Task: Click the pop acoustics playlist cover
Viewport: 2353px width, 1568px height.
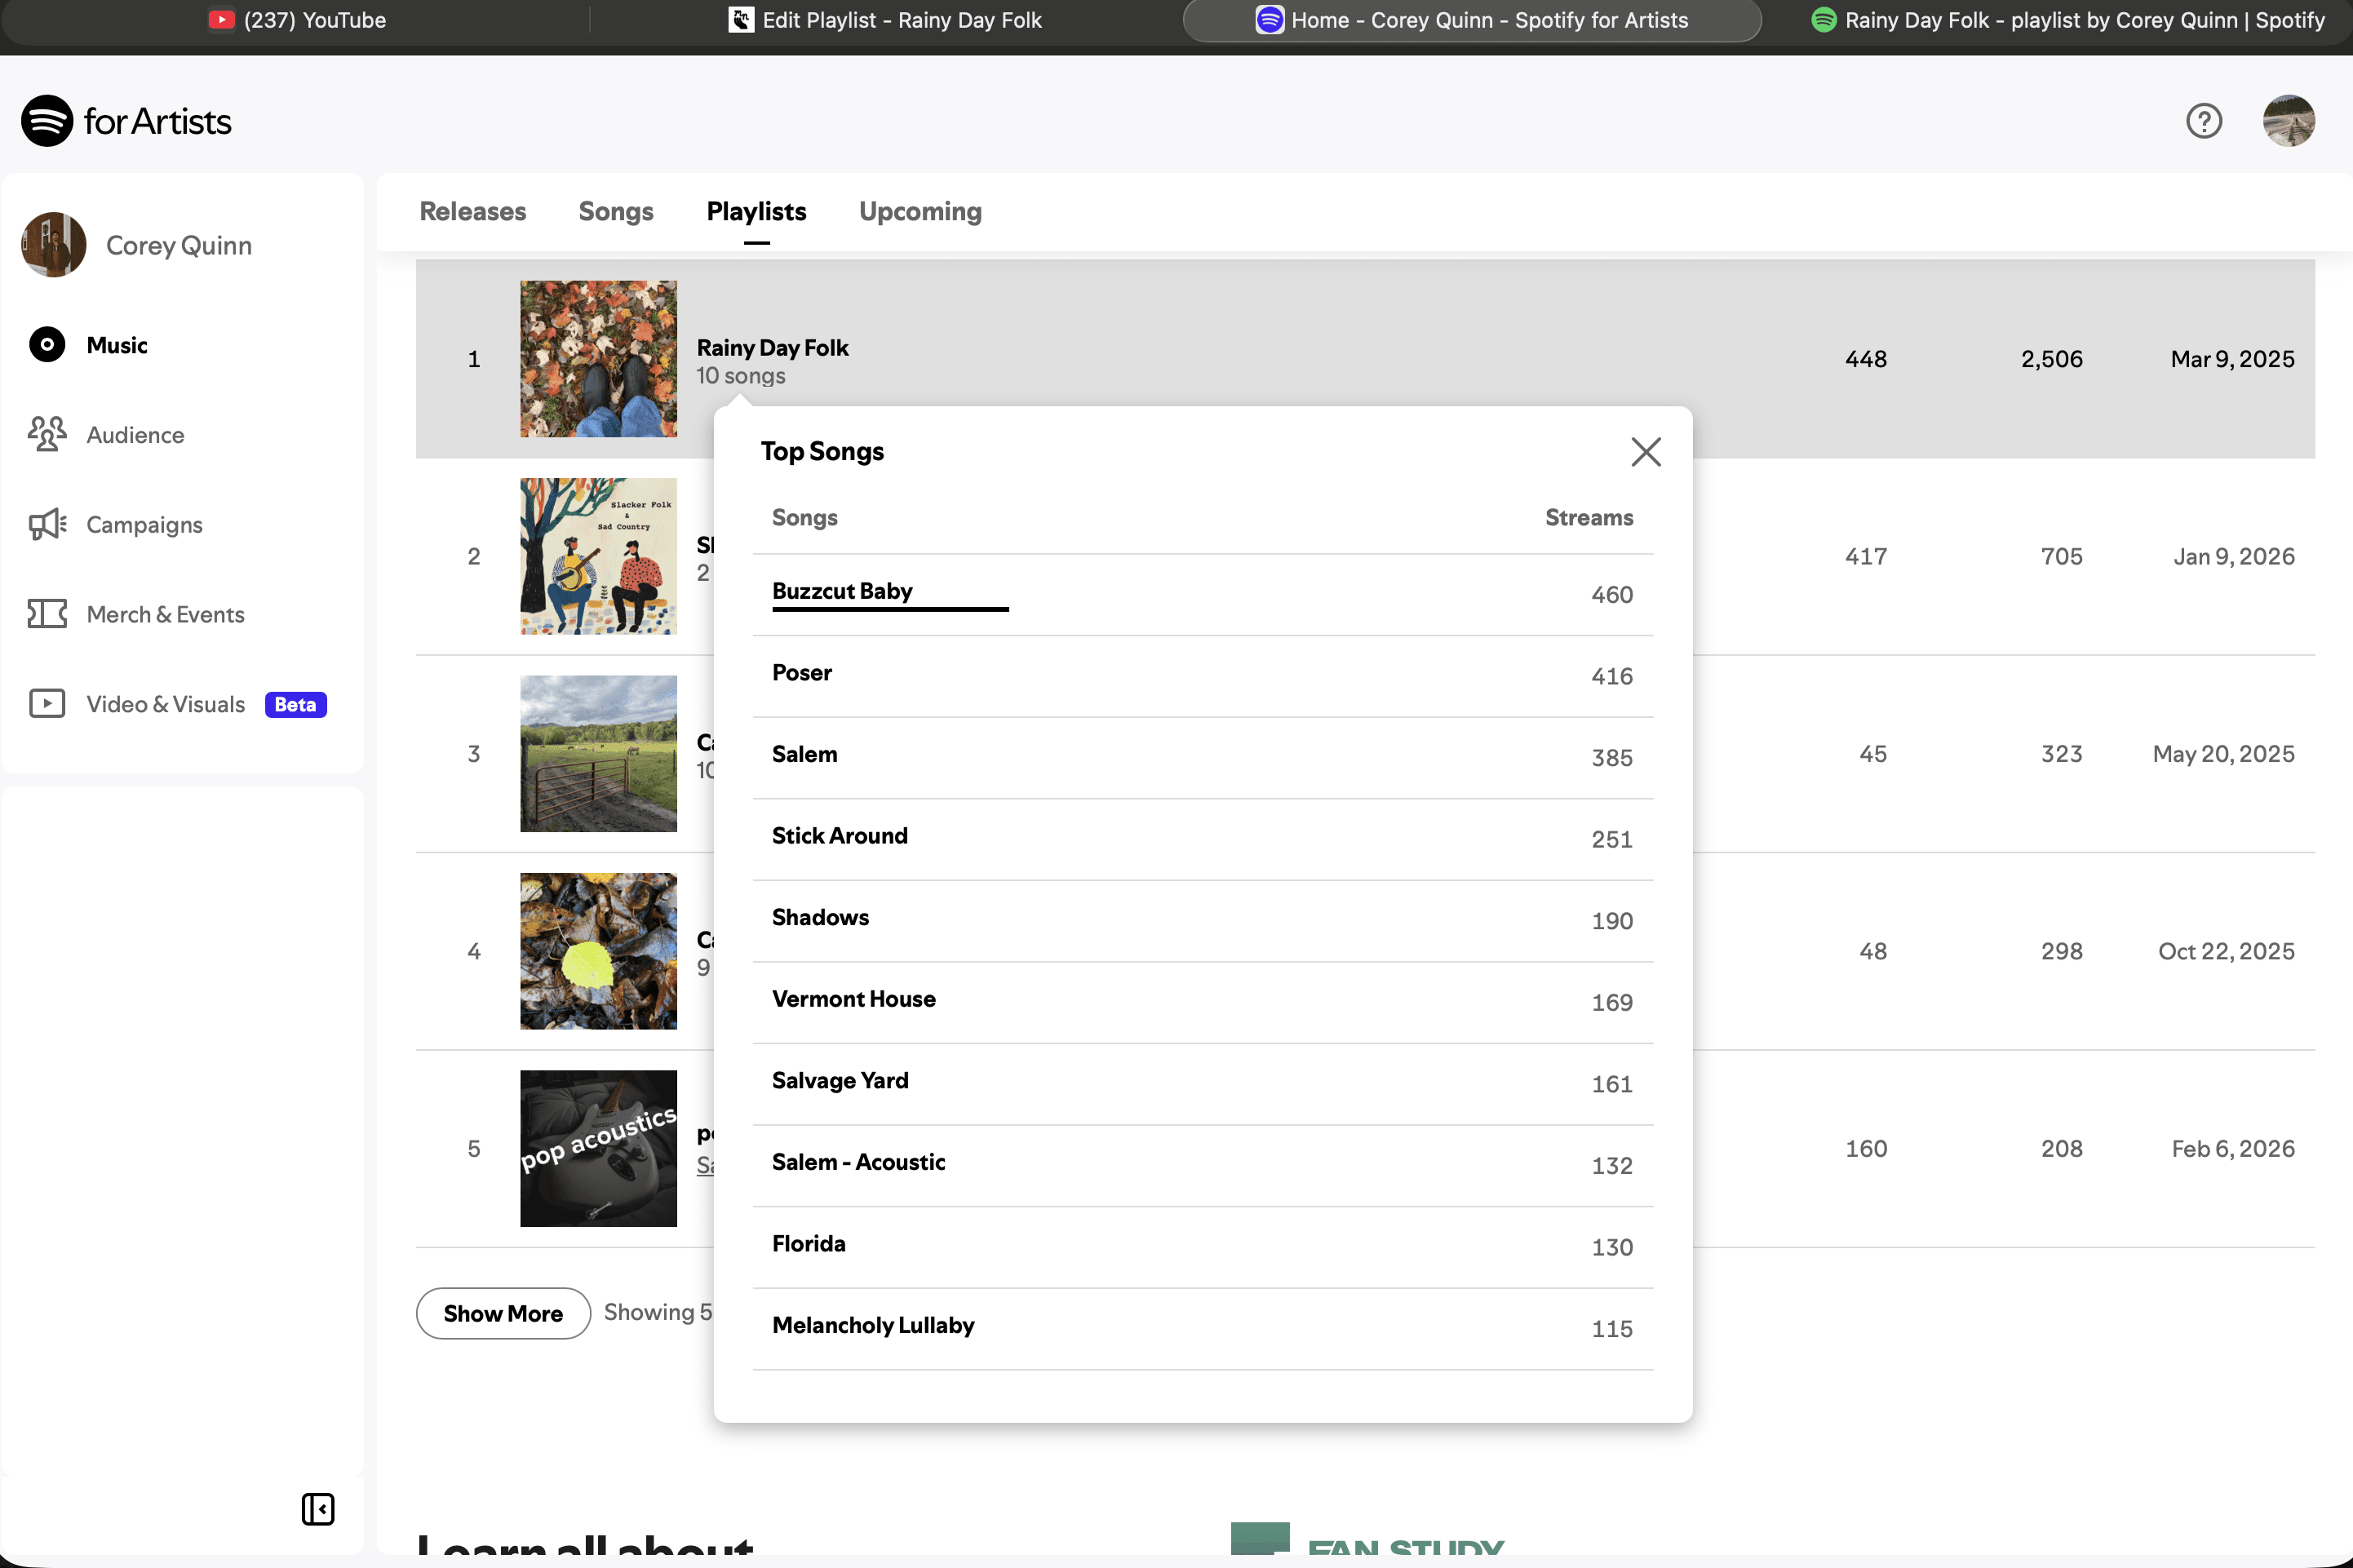Action: pyautogui.click(x=598, y=1148)
